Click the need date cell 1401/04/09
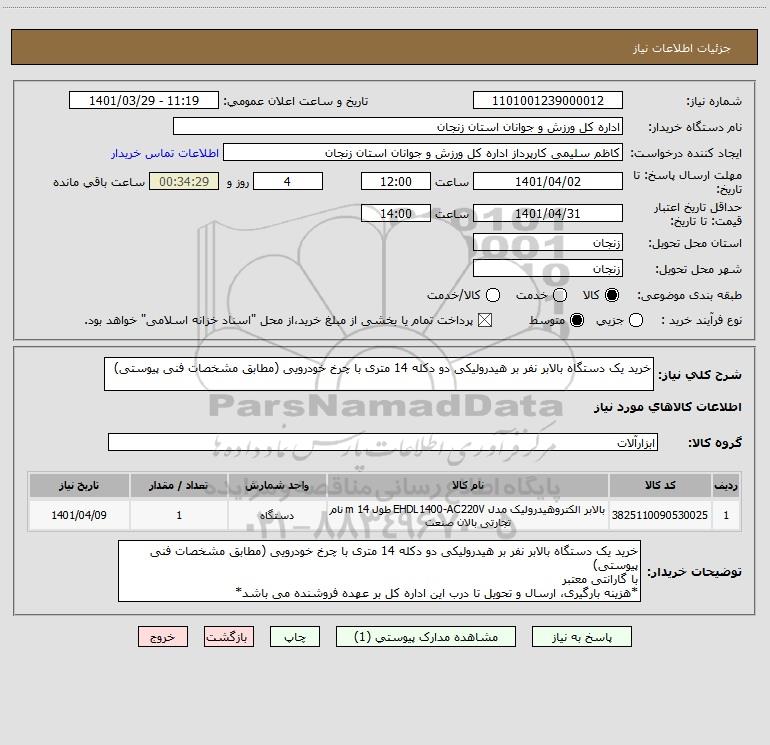The width and height of the screenshot is (770, 745). coord(79,515)
